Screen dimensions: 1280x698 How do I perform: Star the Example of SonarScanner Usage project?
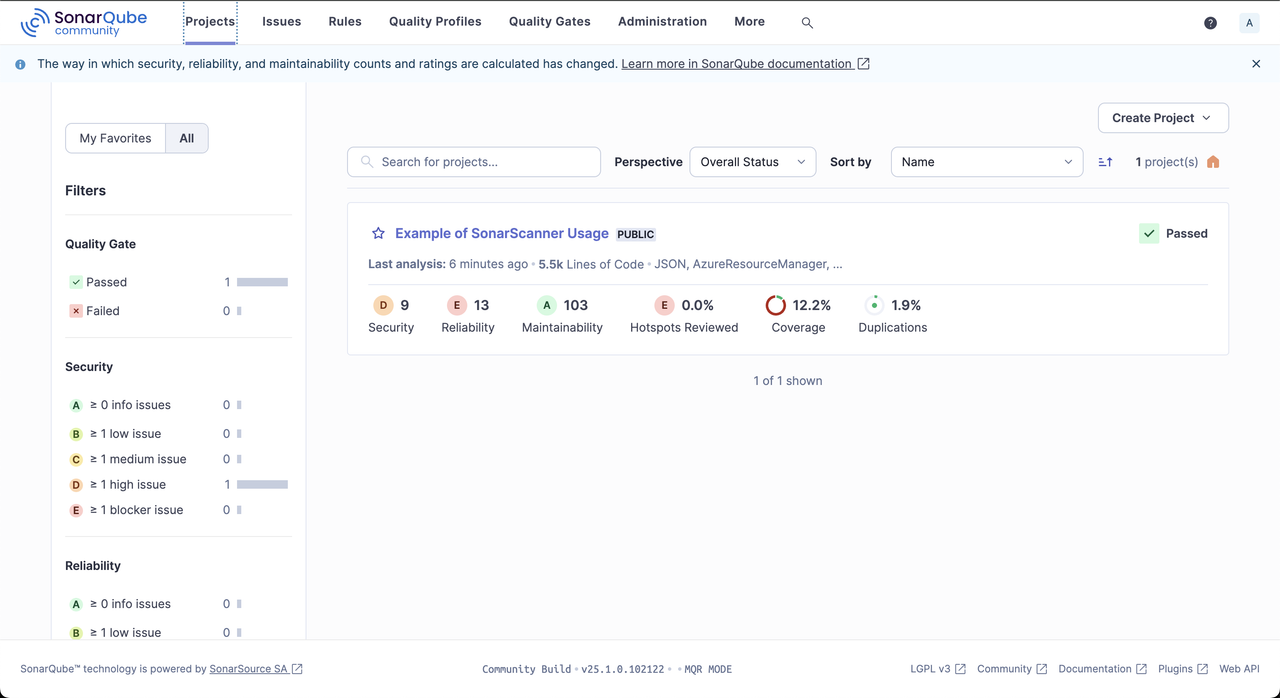tap(378, 234)
